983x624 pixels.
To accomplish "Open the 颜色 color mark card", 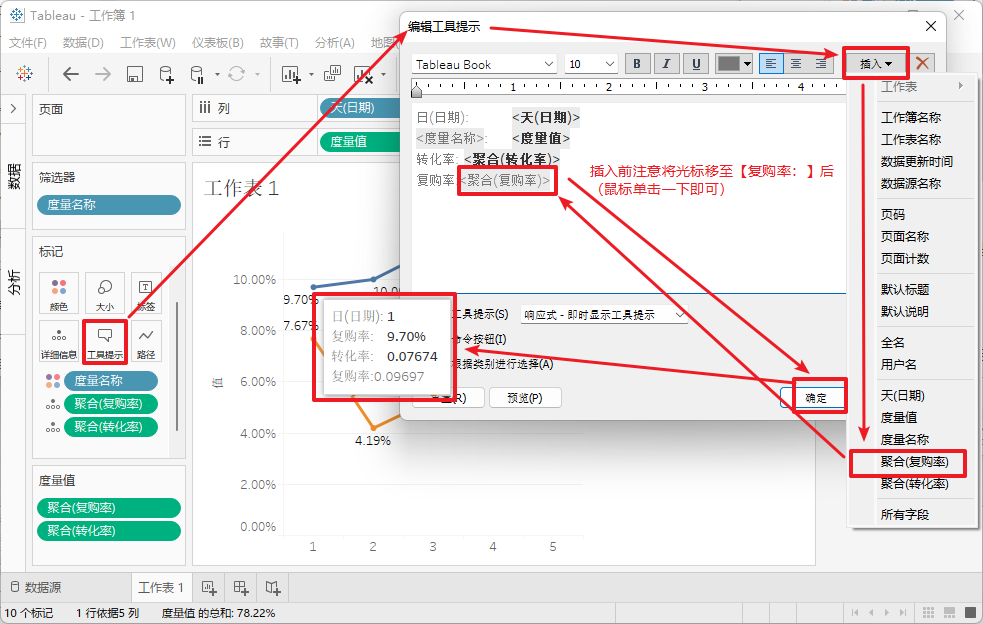I will pos(59,293).
